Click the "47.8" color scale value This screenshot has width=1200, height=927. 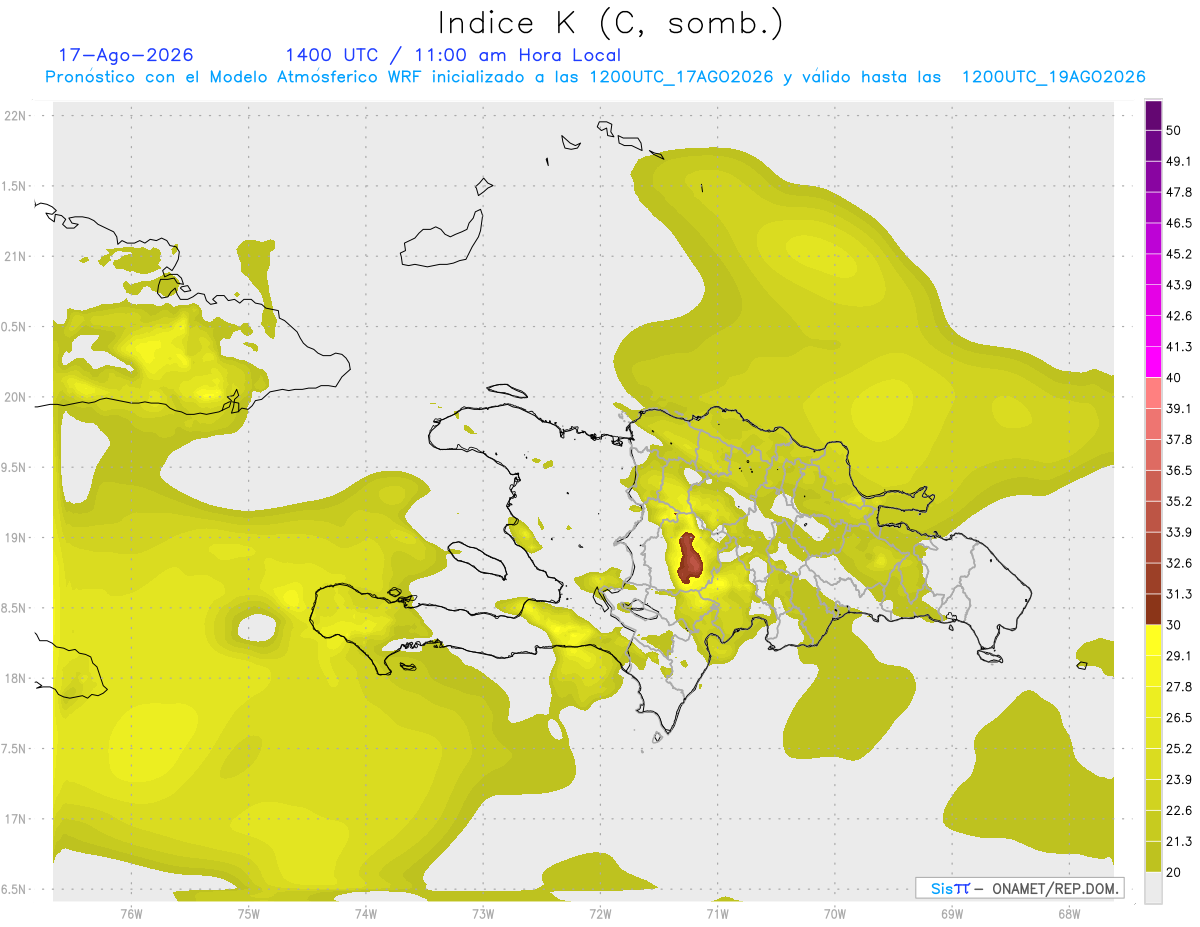click(1179, 192)
